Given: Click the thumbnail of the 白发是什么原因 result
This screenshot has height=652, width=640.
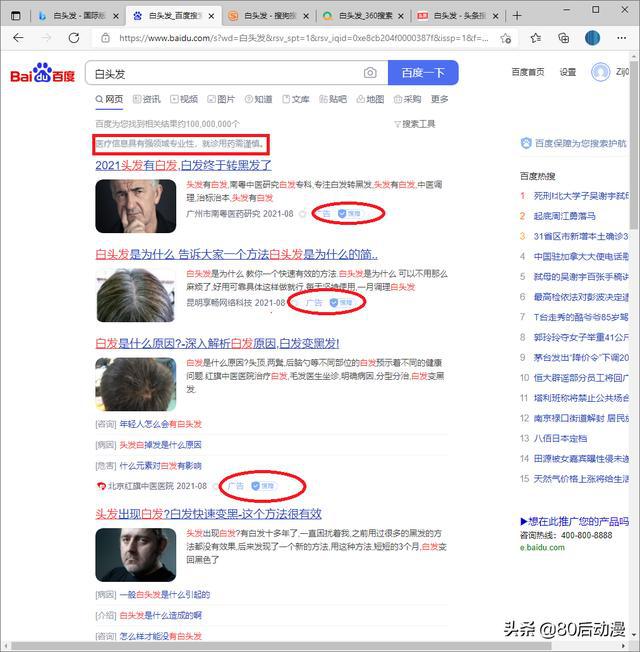Looking at the screenshot, I should click(x=136, y=384).
